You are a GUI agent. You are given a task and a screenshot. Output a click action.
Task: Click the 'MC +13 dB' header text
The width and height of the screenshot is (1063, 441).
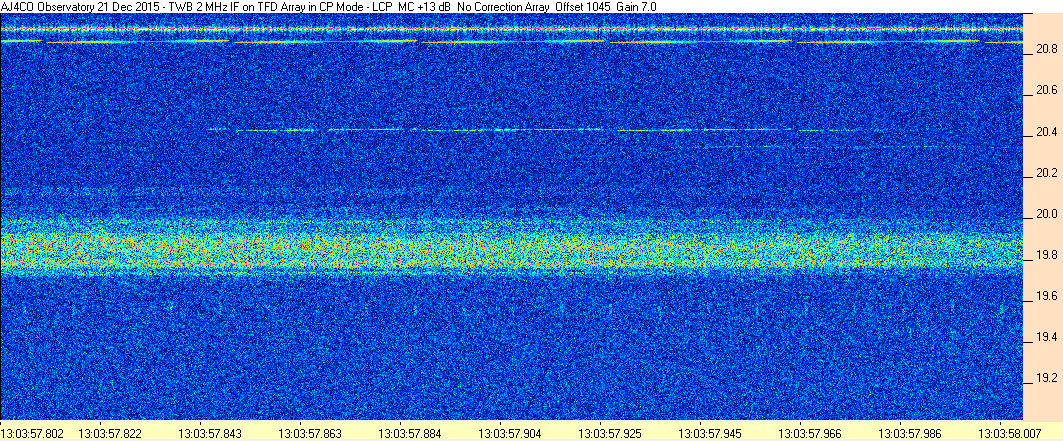(x=425, y=6)
